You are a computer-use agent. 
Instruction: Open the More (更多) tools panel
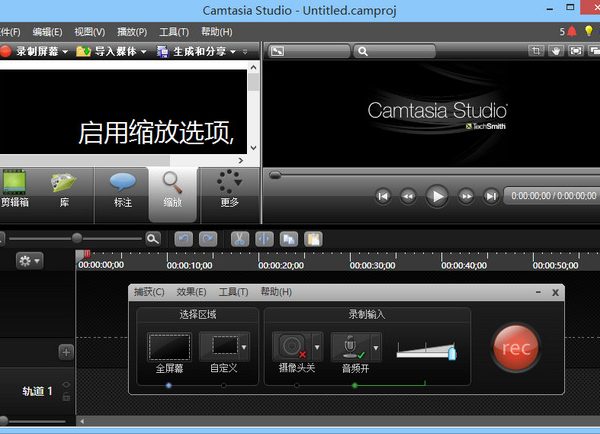[229, 187]
